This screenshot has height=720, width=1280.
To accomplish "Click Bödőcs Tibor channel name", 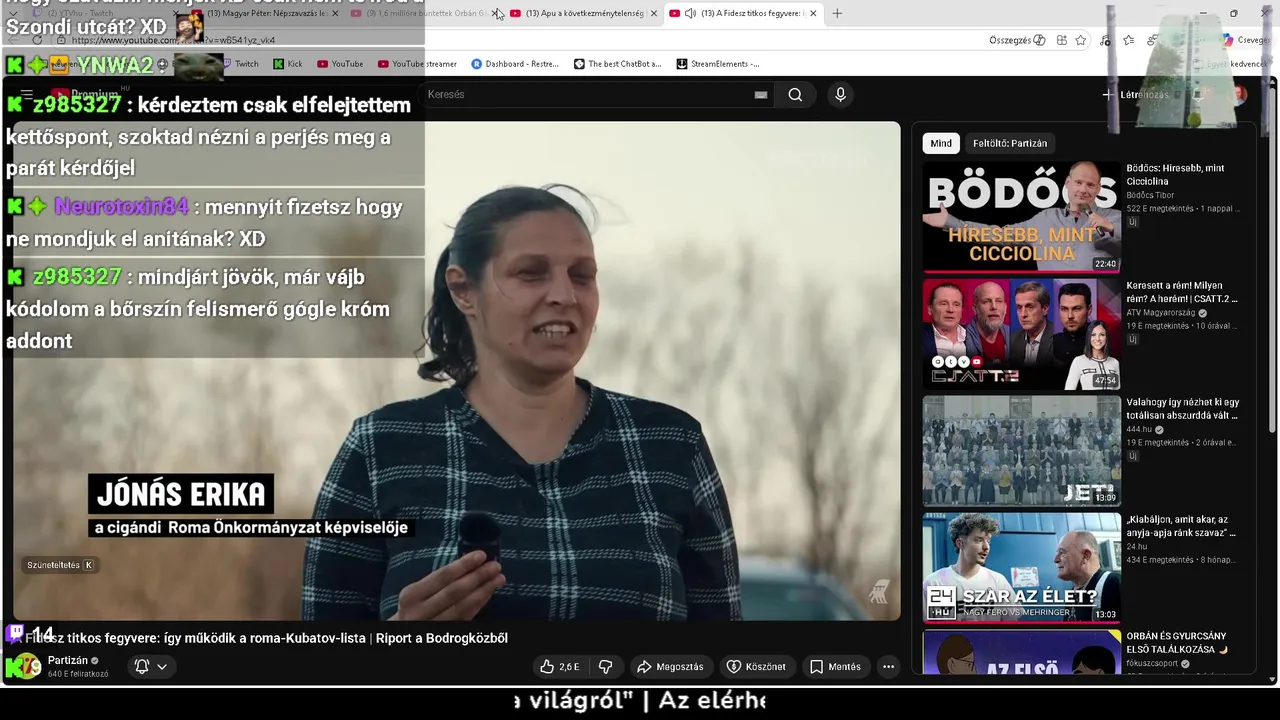I will pos(1150,195).
